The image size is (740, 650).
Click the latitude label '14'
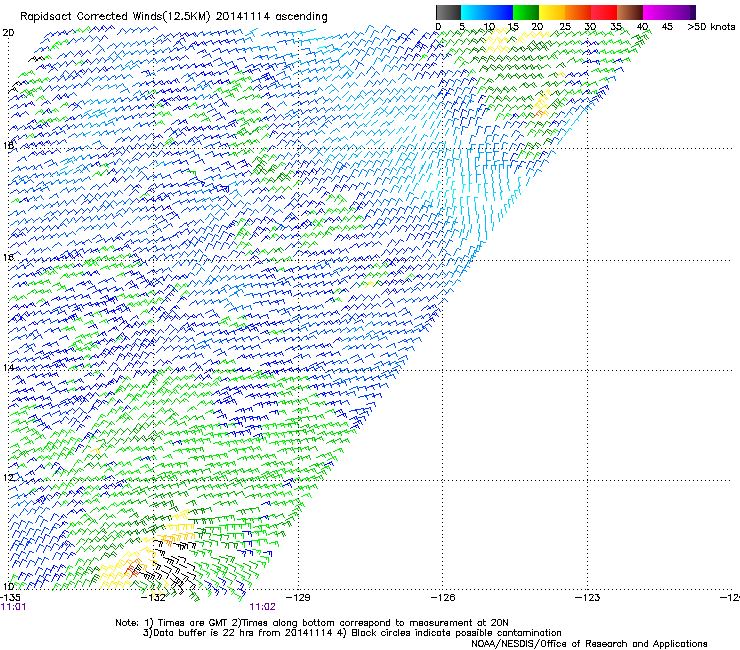tap(8, 367)
